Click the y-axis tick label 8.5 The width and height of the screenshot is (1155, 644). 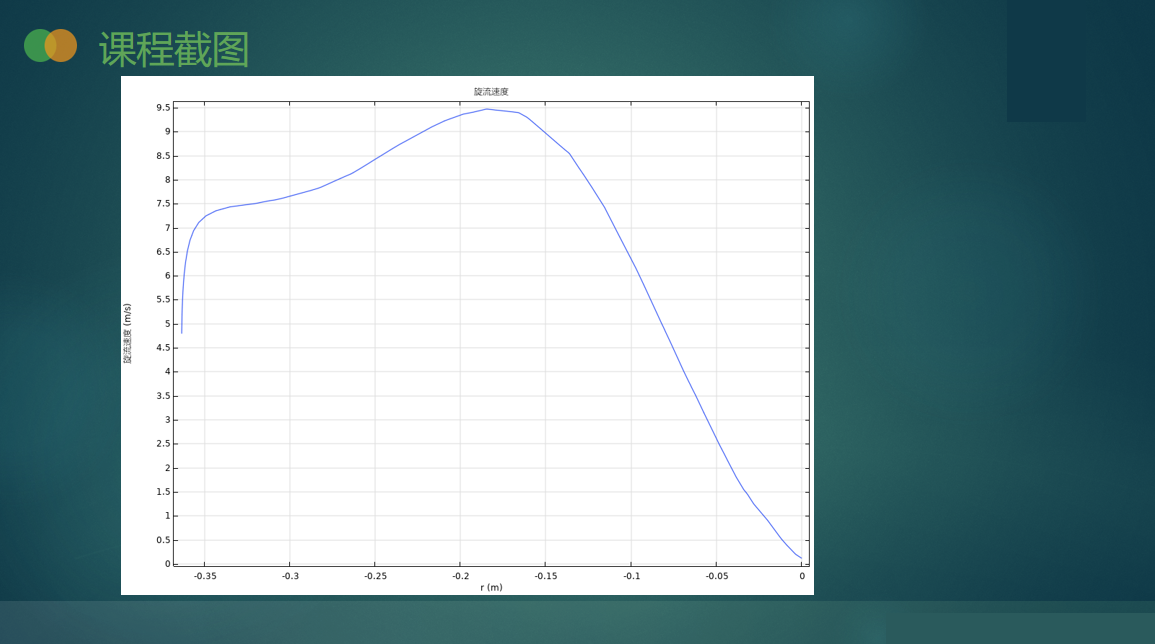pyautogui.click(x=163, y=156)
